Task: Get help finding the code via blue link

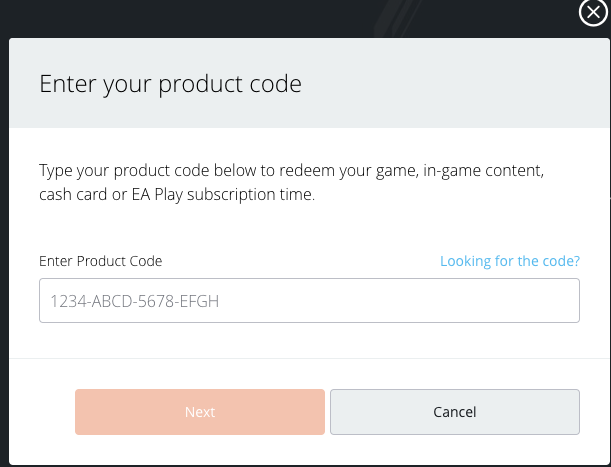Action: (510, 261)
